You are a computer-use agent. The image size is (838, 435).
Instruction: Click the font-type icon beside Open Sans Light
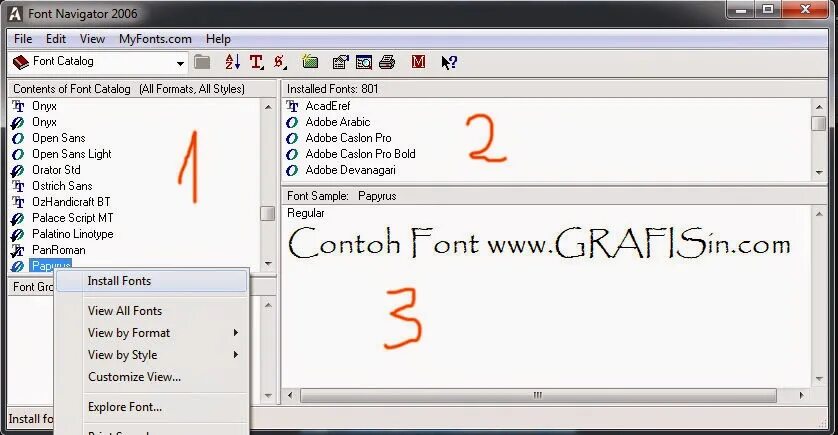point(18,154)
